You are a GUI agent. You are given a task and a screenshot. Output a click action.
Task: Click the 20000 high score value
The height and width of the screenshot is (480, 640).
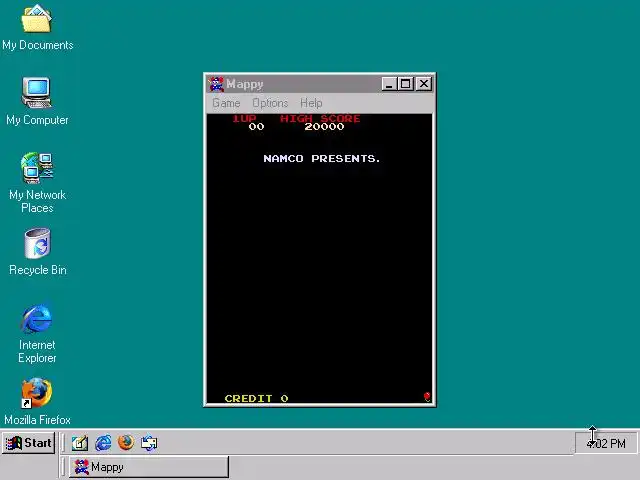click(324, 127)
